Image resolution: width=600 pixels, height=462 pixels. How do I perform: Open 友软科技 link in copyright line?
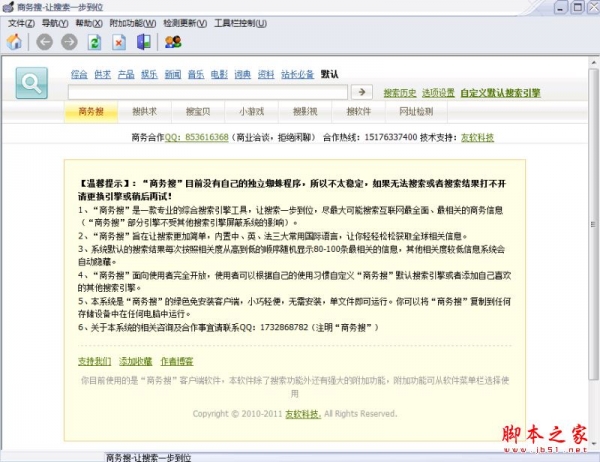(x=303, y=414)
